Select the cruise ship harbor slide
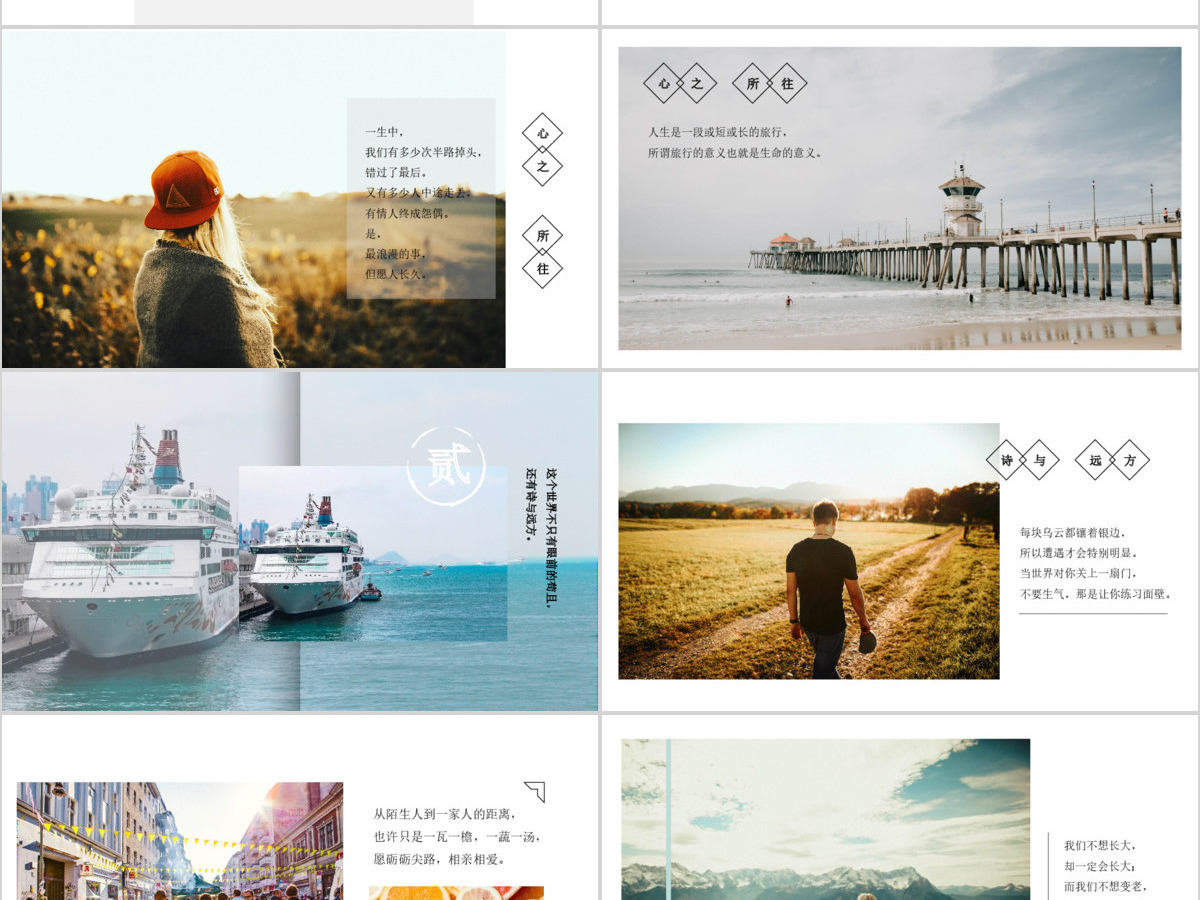Viewport: 1200px width, 900px height. pos(299,541)
